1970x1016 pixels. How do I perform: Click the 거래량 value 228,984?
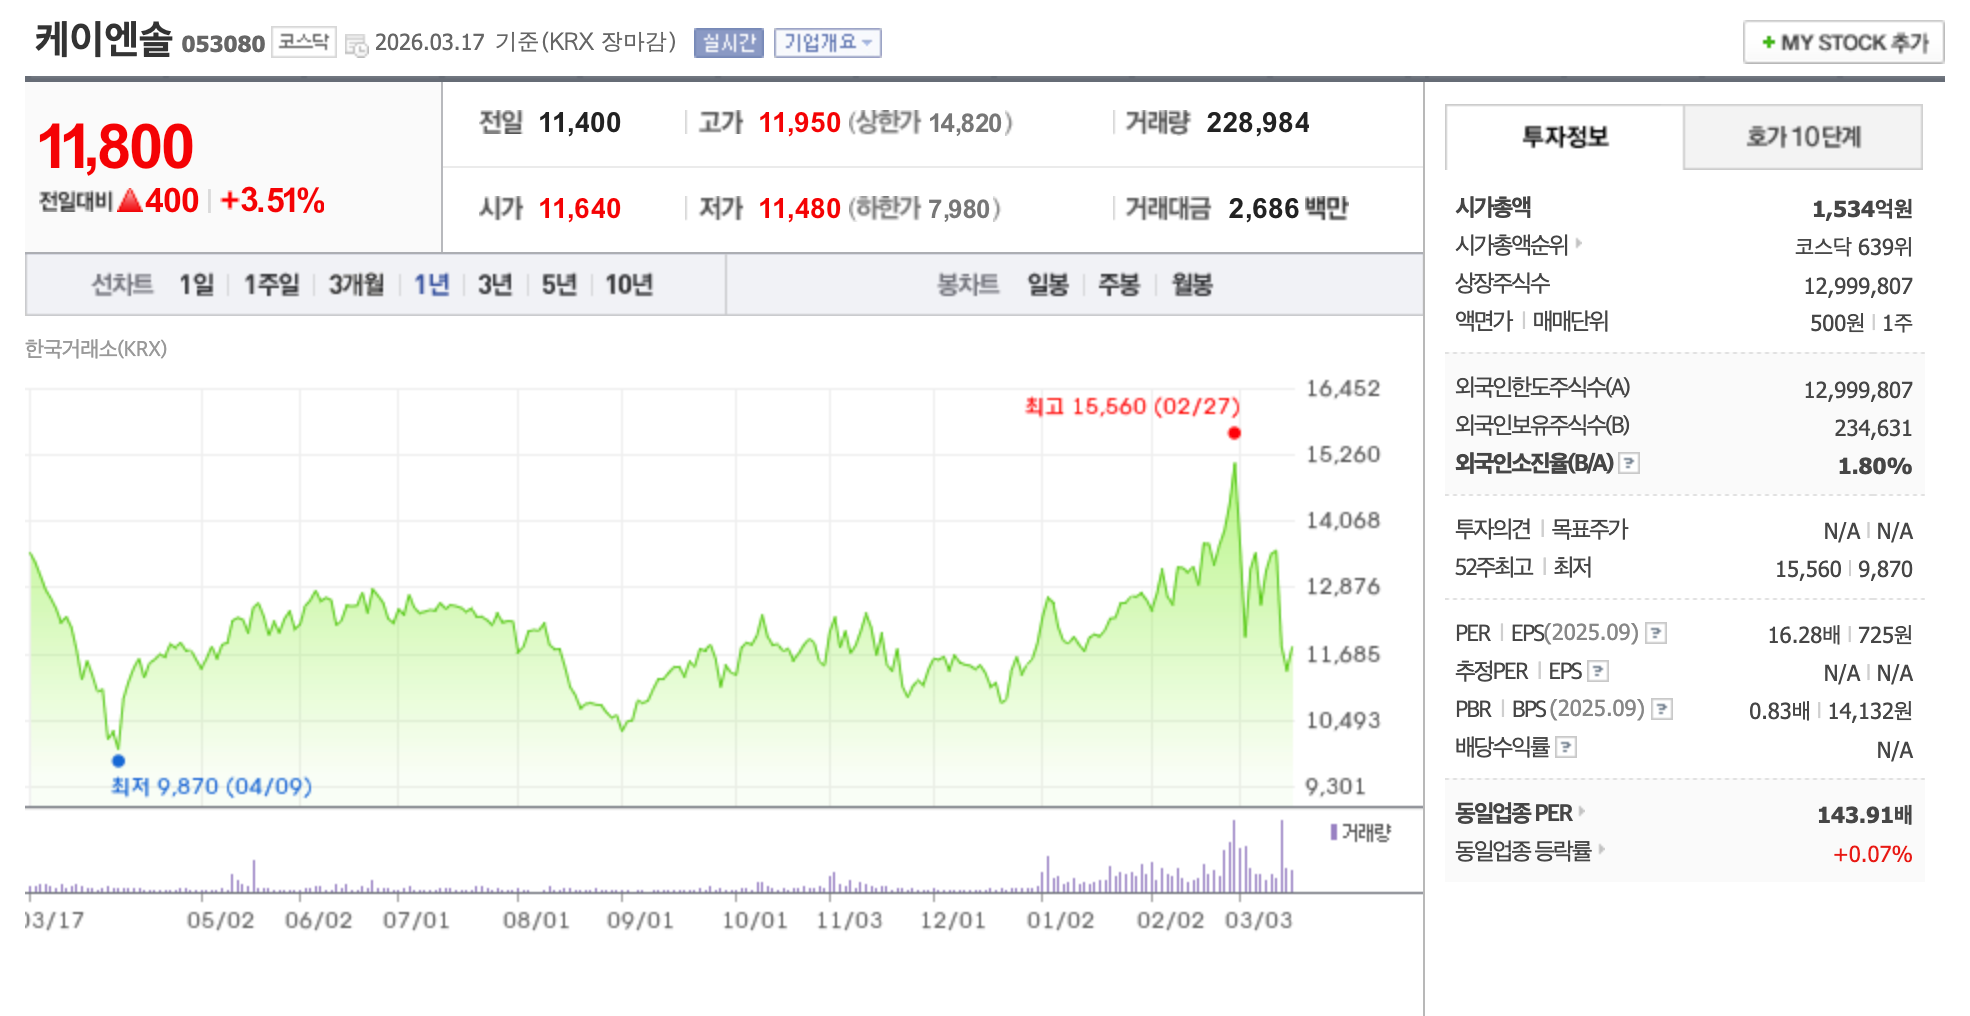click(x=1258, y=123)
